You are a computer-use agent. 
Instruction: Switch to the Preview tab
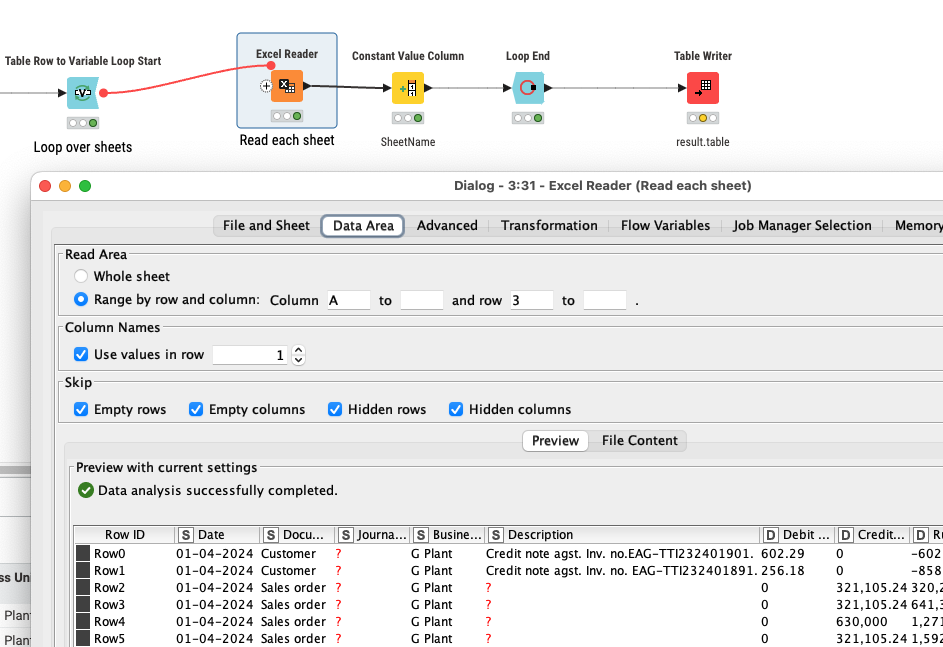[x=555, y=441]
